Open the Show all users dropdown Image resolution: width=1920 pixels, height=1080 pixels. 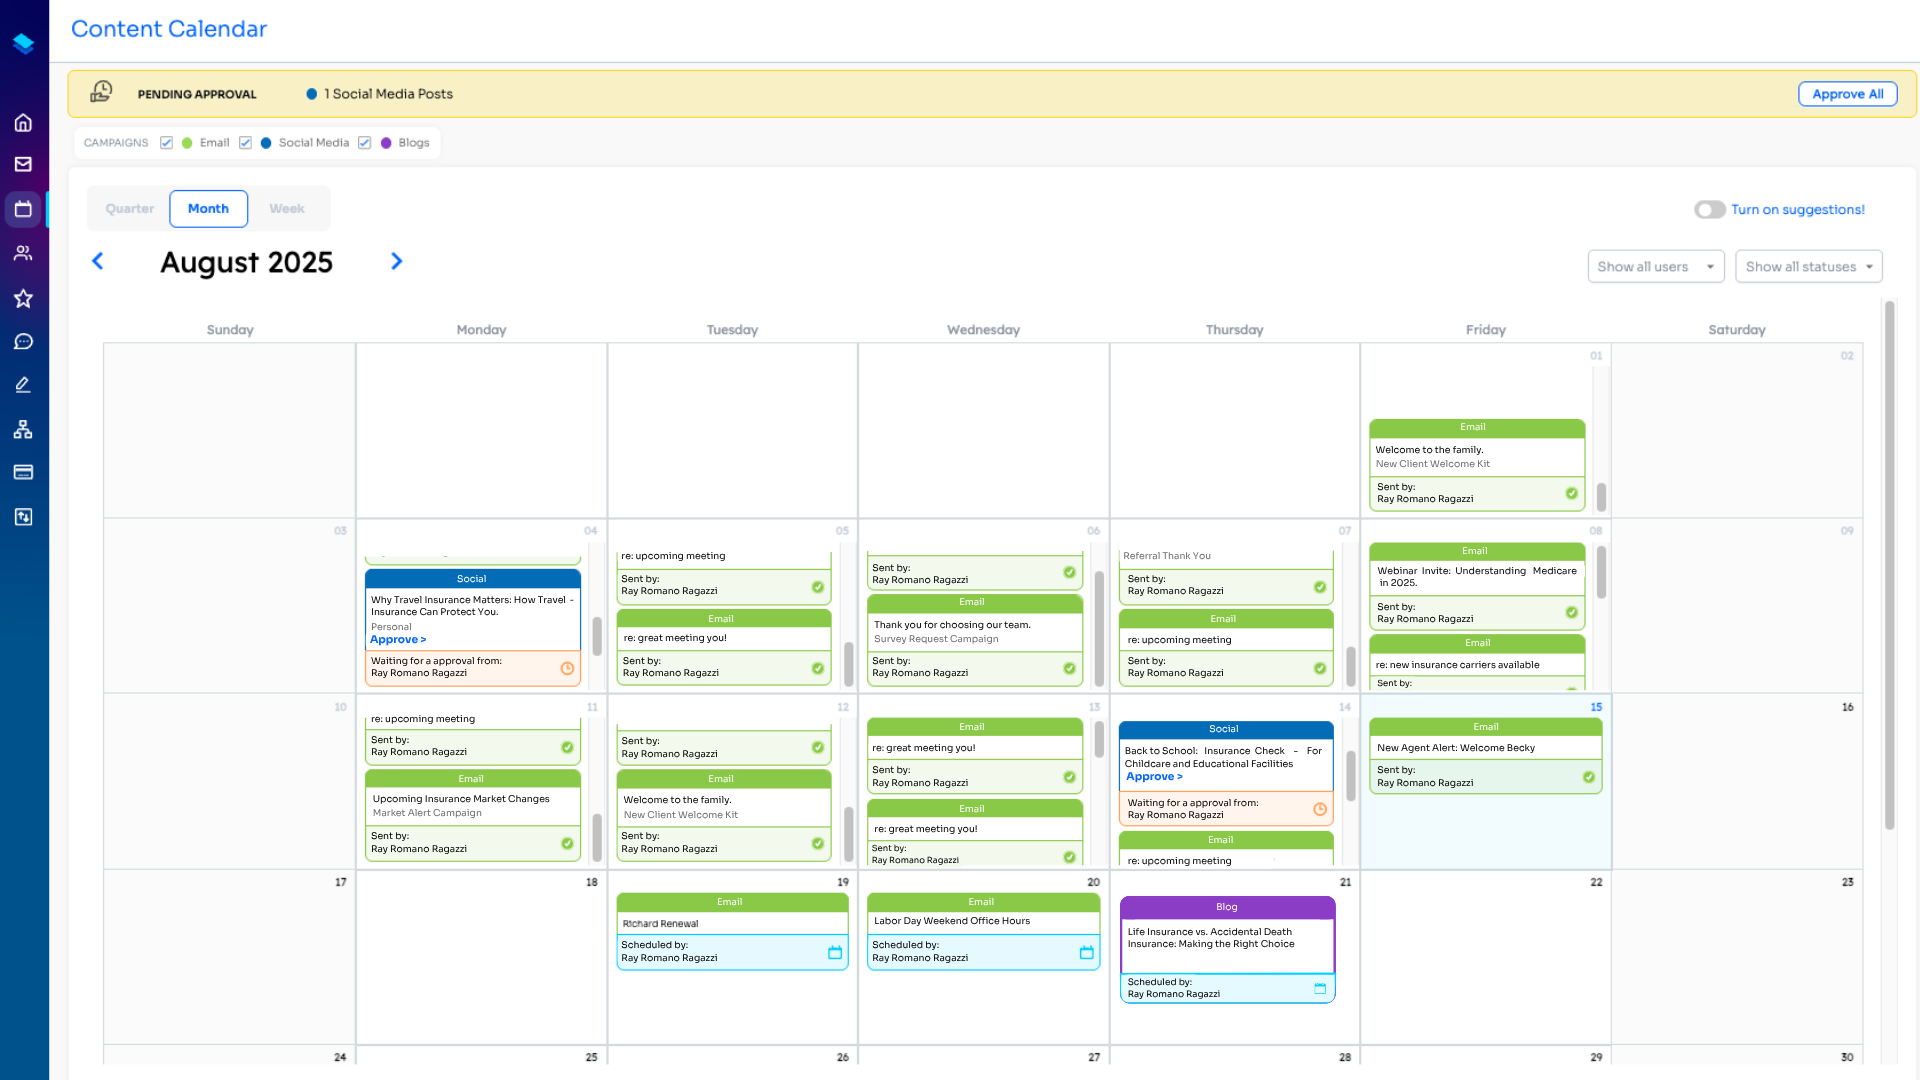pyautogui.click(x=1656, y=267)
